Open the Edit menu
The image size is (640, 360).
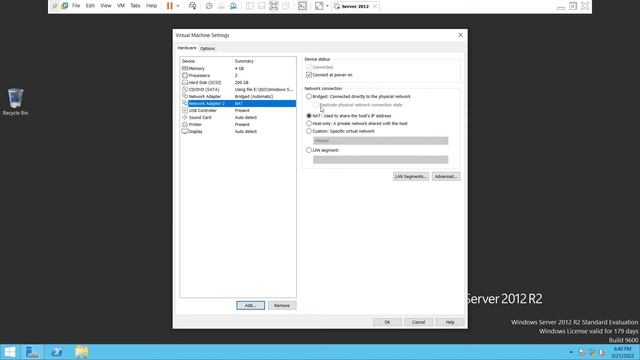point(90,6)
